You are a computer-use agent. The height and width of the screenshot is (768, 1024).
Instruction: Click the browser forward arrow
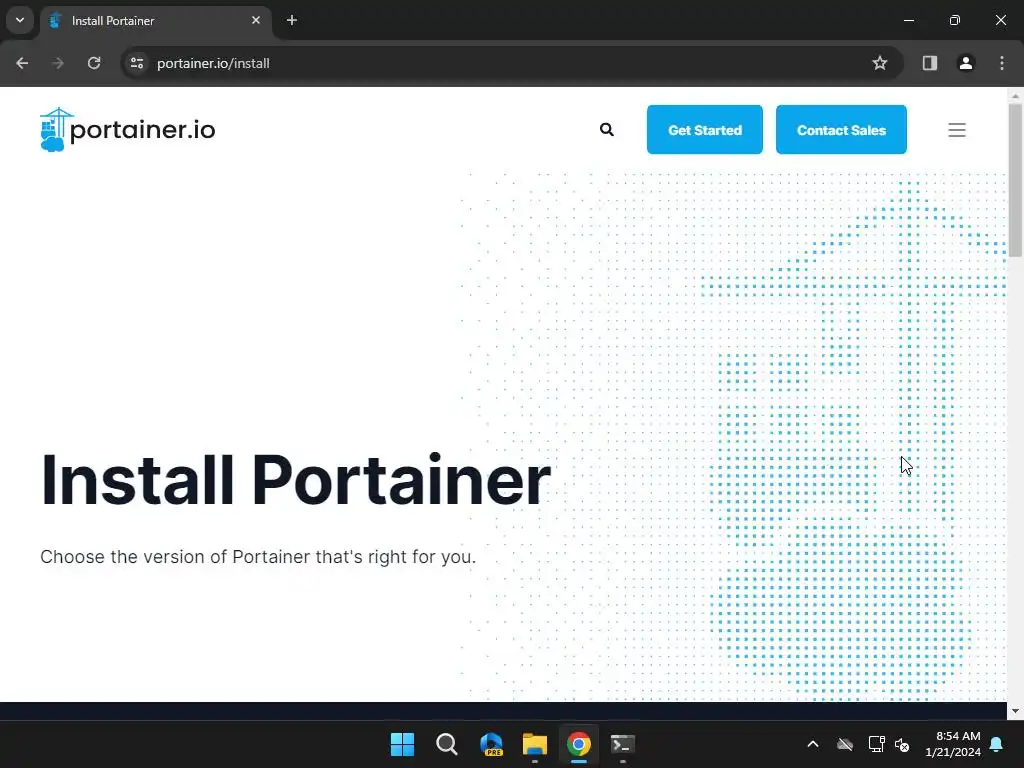[58, 63]
